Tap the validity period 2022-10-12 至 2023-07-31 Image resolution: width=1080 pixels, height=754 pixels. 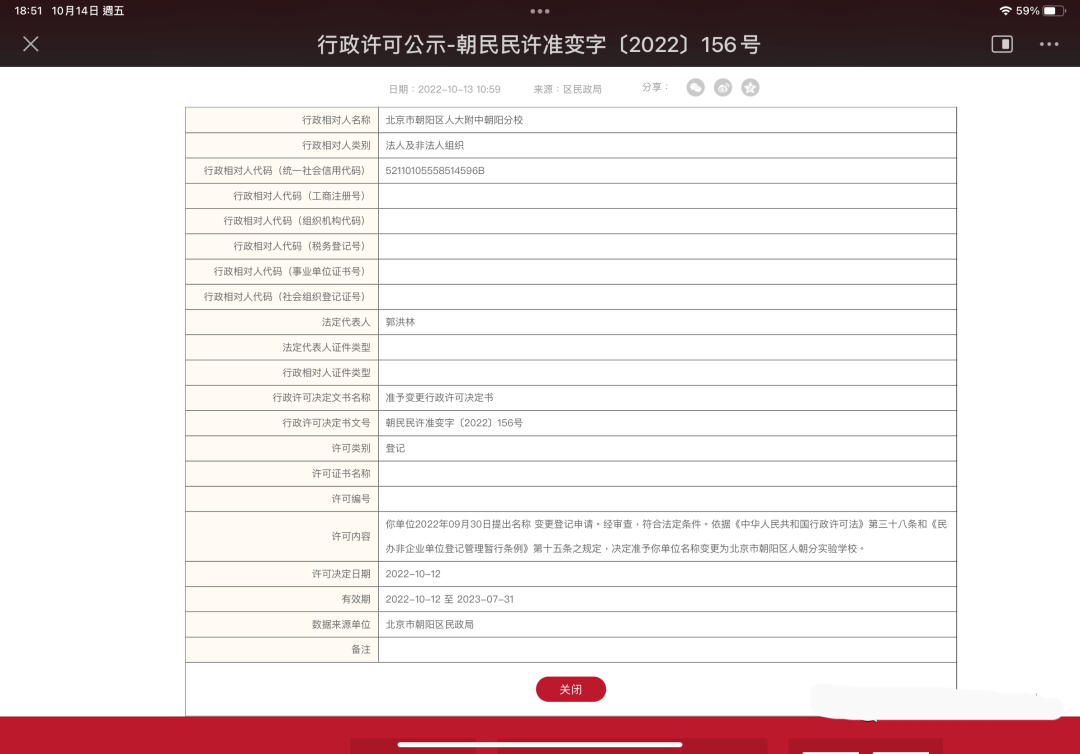pyautogui.click(x=449, y=599)
